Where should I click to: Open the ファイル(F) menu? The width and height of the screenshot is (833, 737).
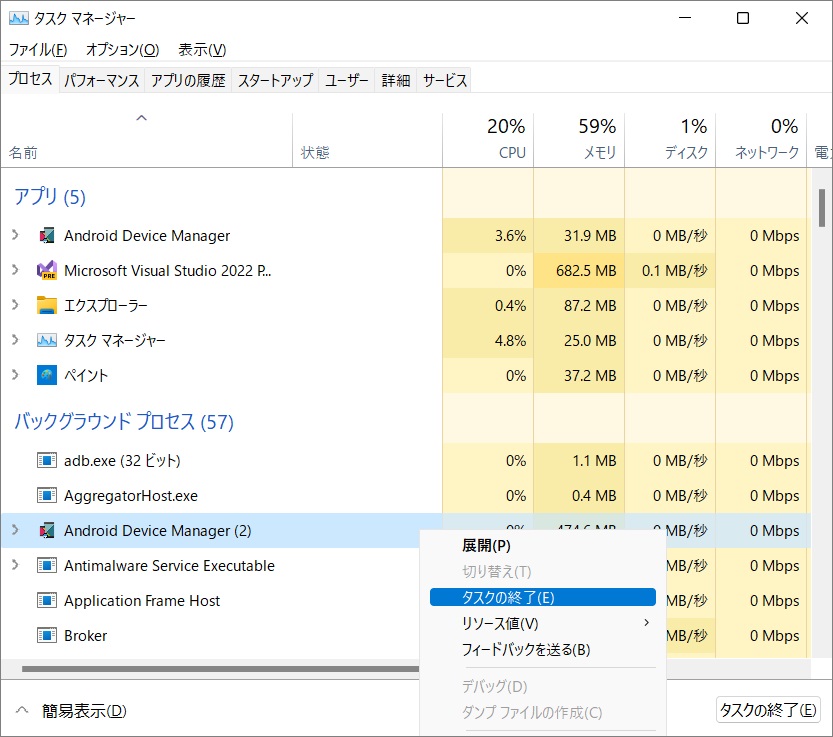(x=38, y=50)
